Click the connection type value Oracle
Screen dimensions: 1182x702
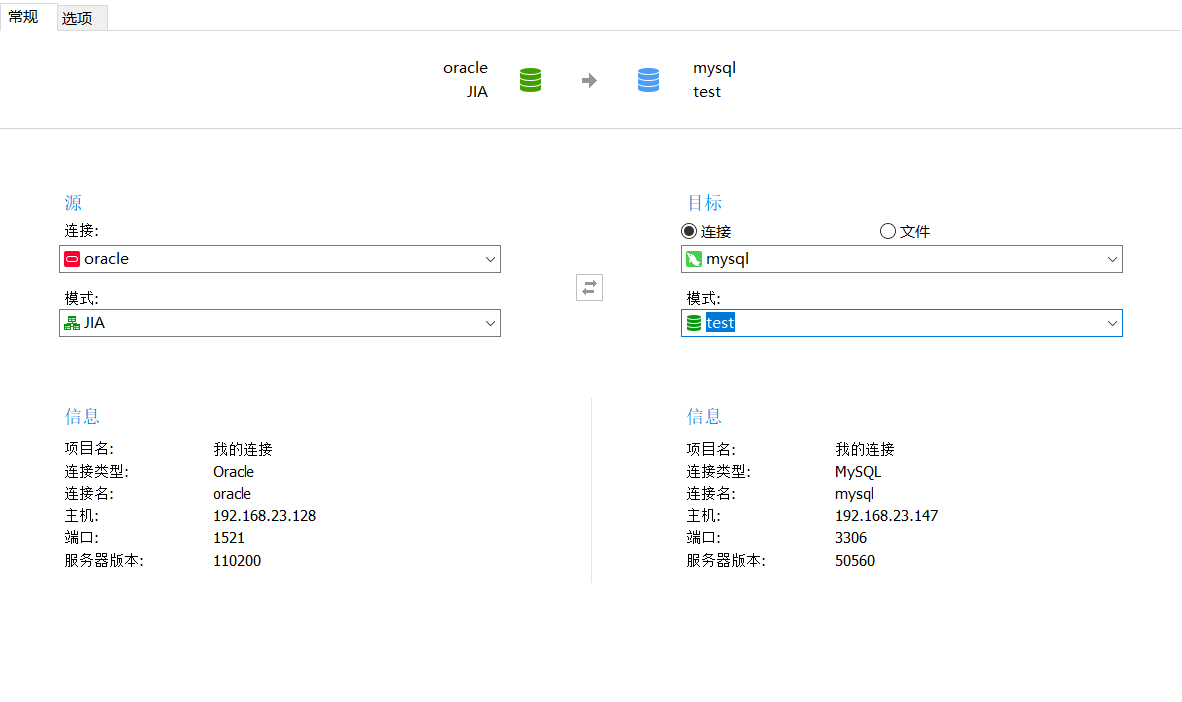coord(234,471)
